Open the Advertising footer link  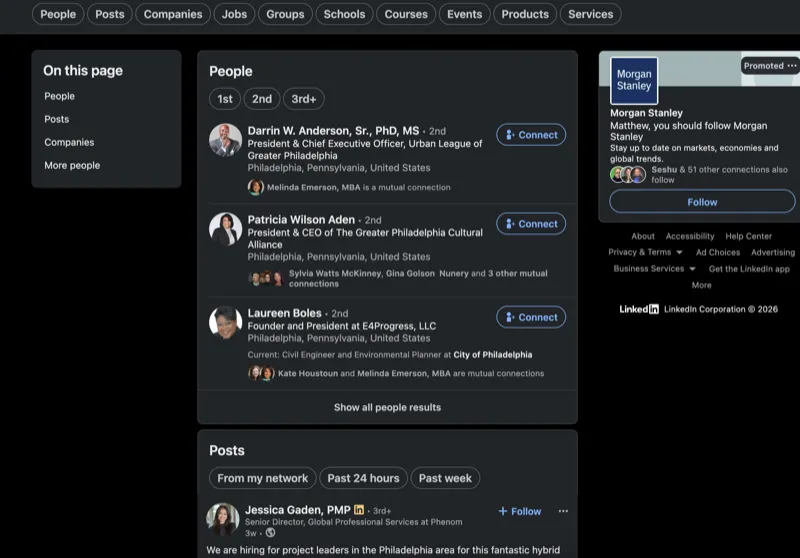coord(772,252)
